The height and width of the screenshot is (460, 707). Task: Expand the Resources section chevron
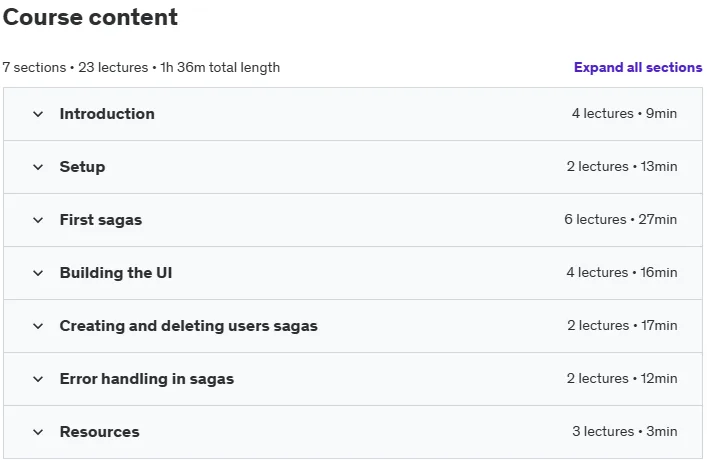coord(38,432)
